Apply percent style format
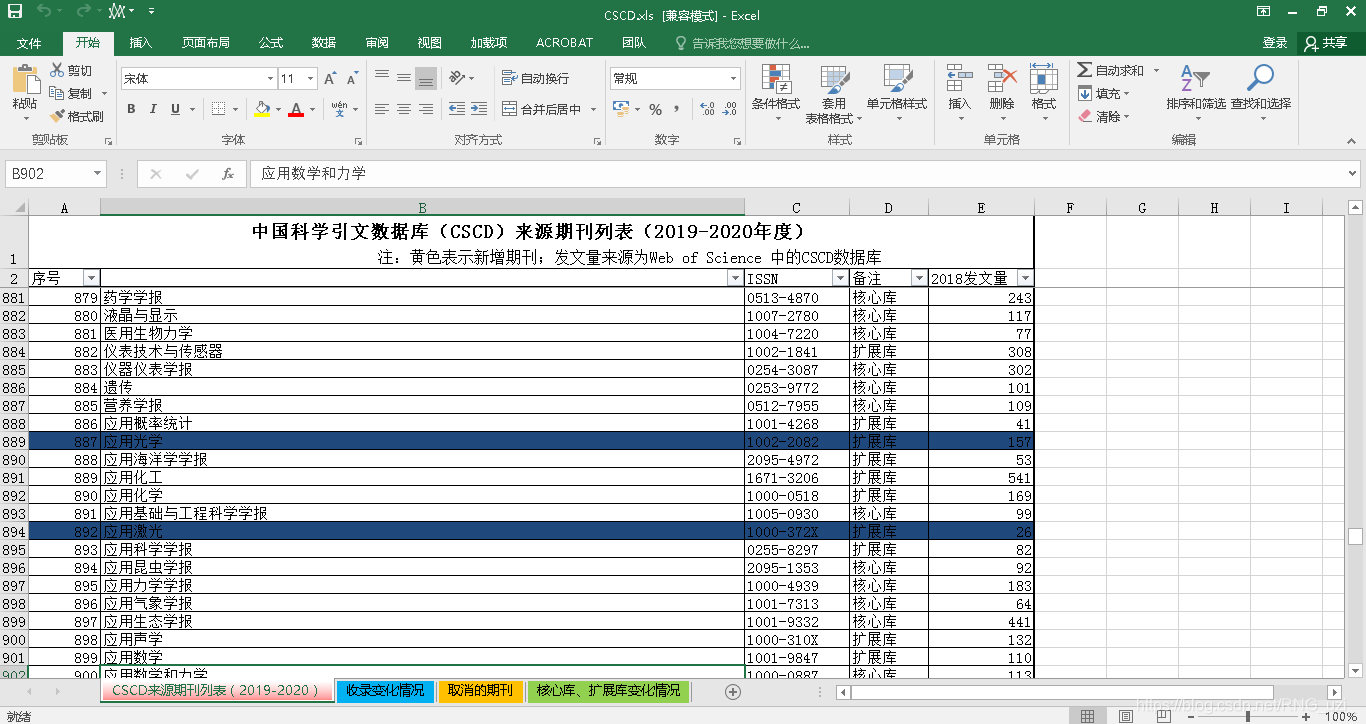This screenshot has height=724, width=1366. coord(656,109)
